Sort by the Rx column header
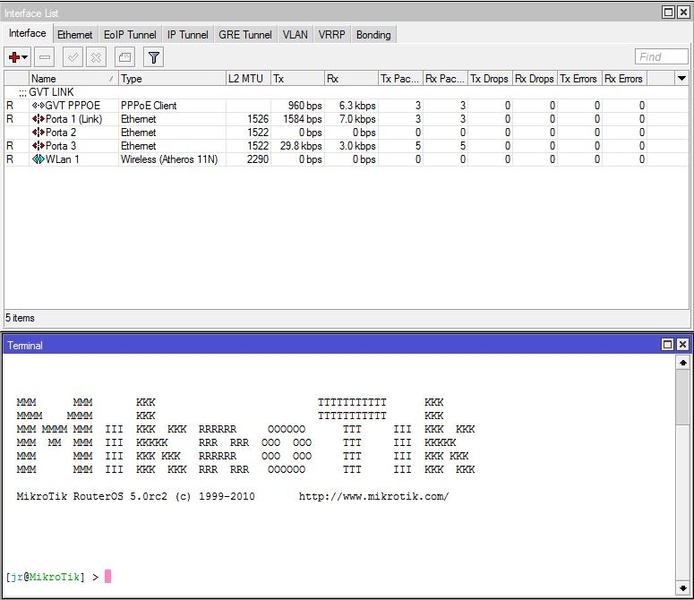 [351, 79]
